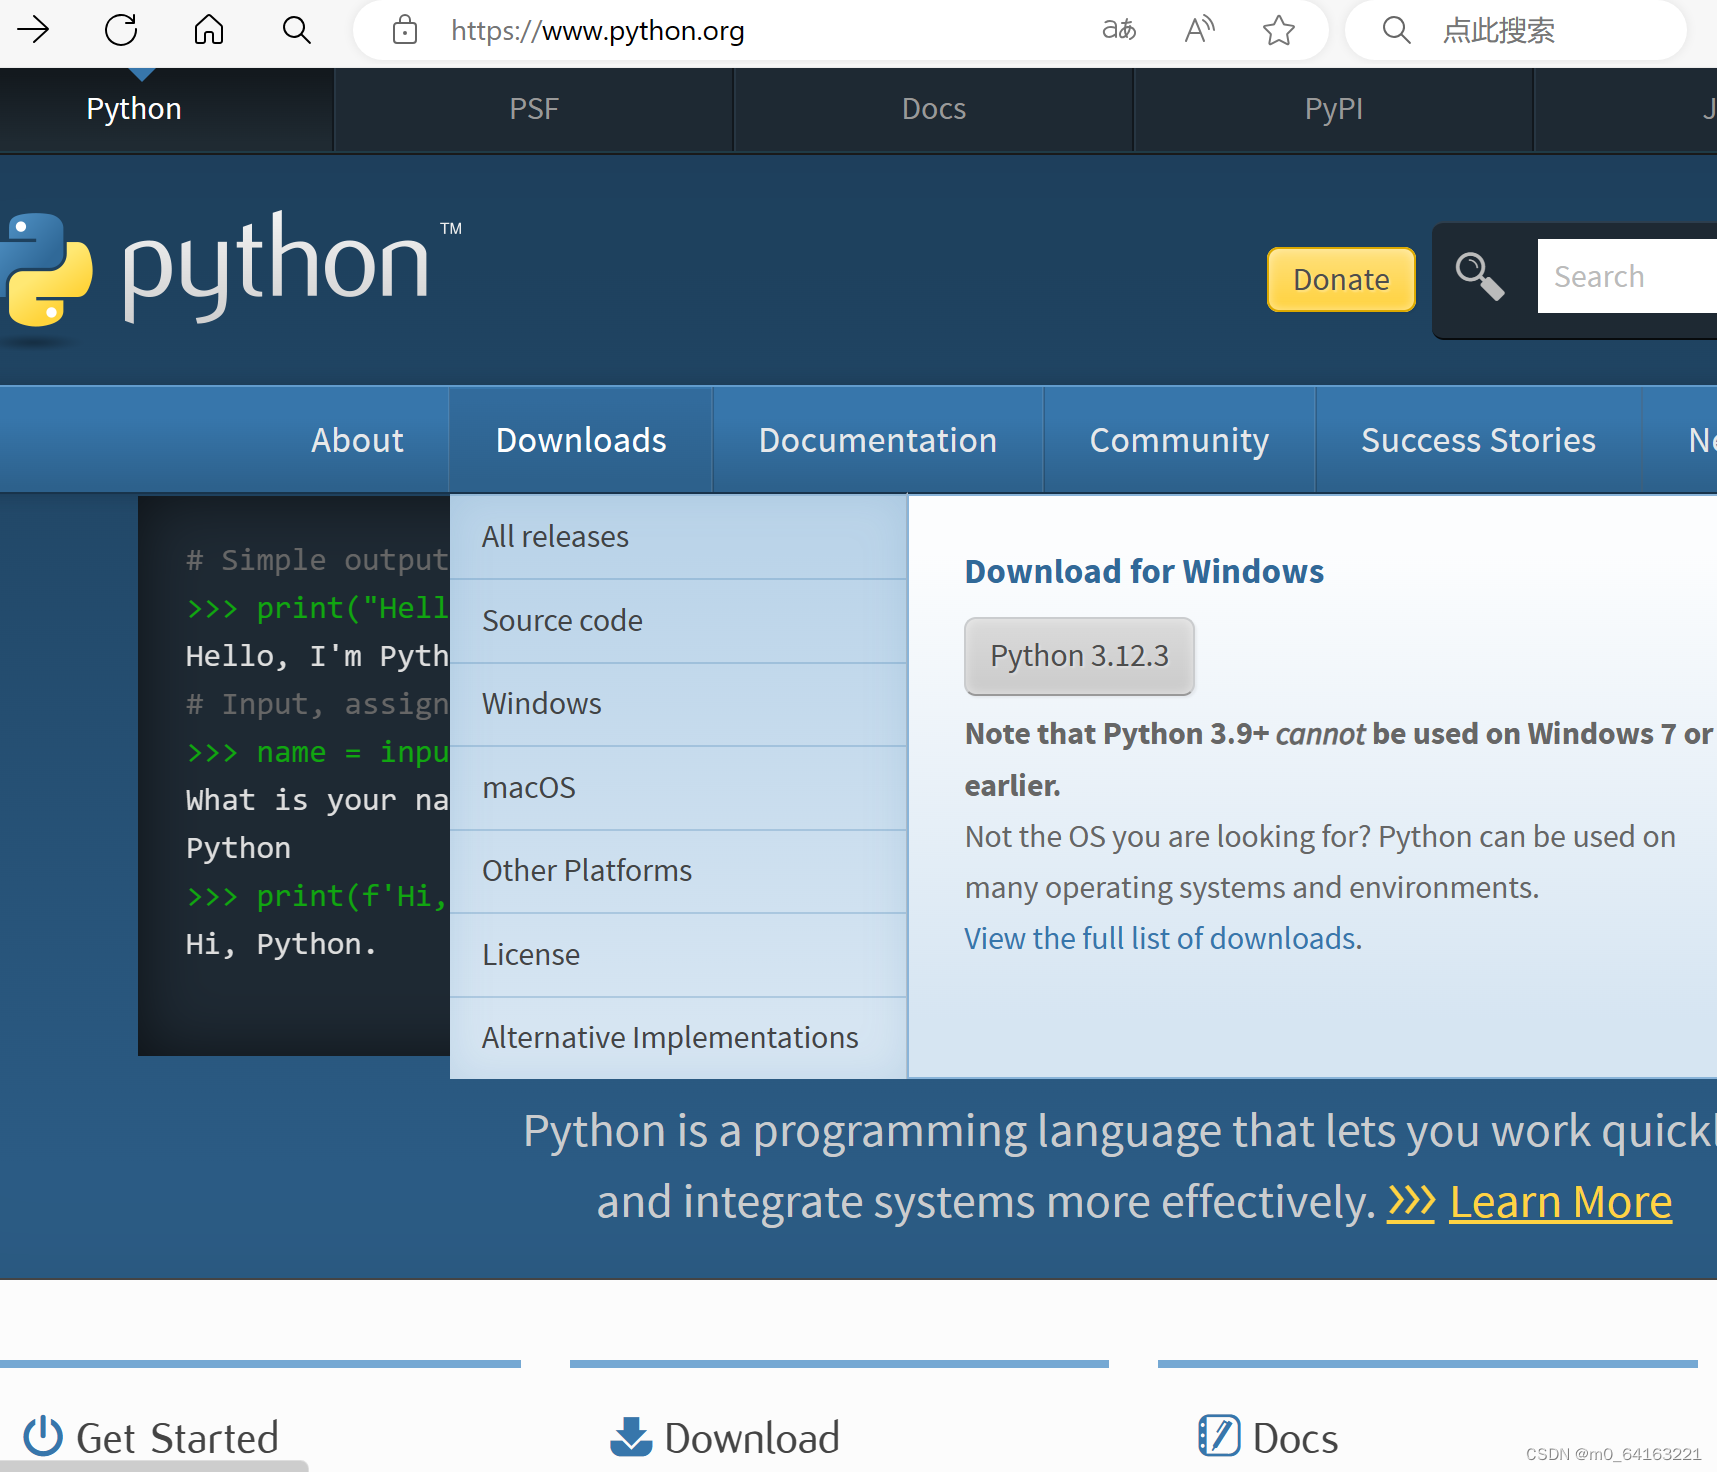Switch to the PyPI tab
The image size is (1717, 1472).
pos(1333,108)
